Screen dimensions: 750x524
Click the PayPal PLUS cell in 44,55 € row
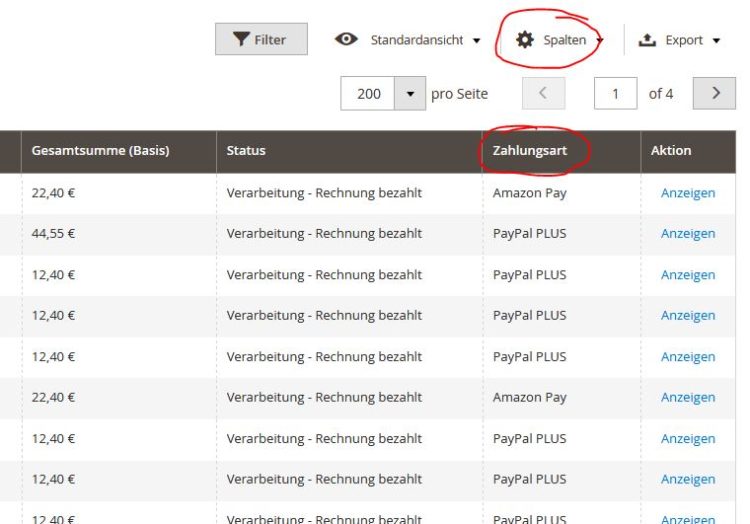pyautogui.click(x=529, y=234)
